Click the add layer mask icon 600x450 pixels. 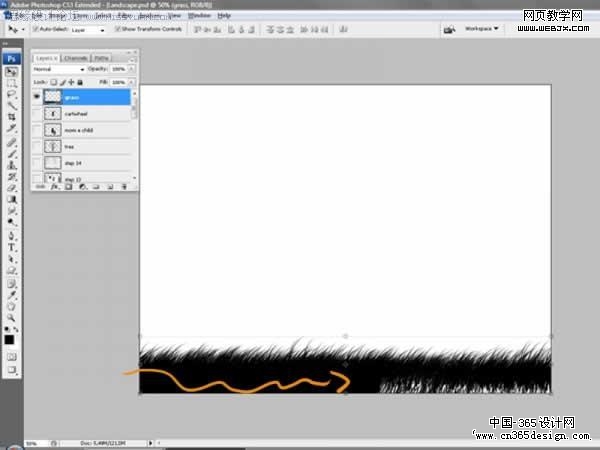pyautogui.click(x=68, y=187)
